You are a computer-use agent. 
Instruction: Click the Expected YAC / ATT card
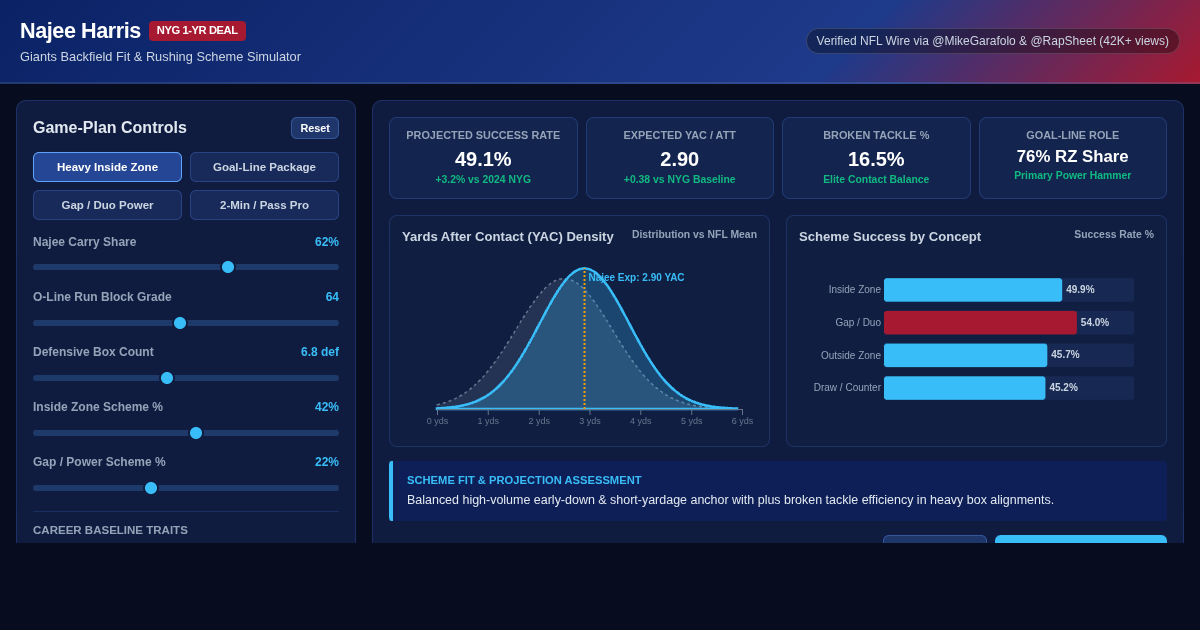(680, 158)
